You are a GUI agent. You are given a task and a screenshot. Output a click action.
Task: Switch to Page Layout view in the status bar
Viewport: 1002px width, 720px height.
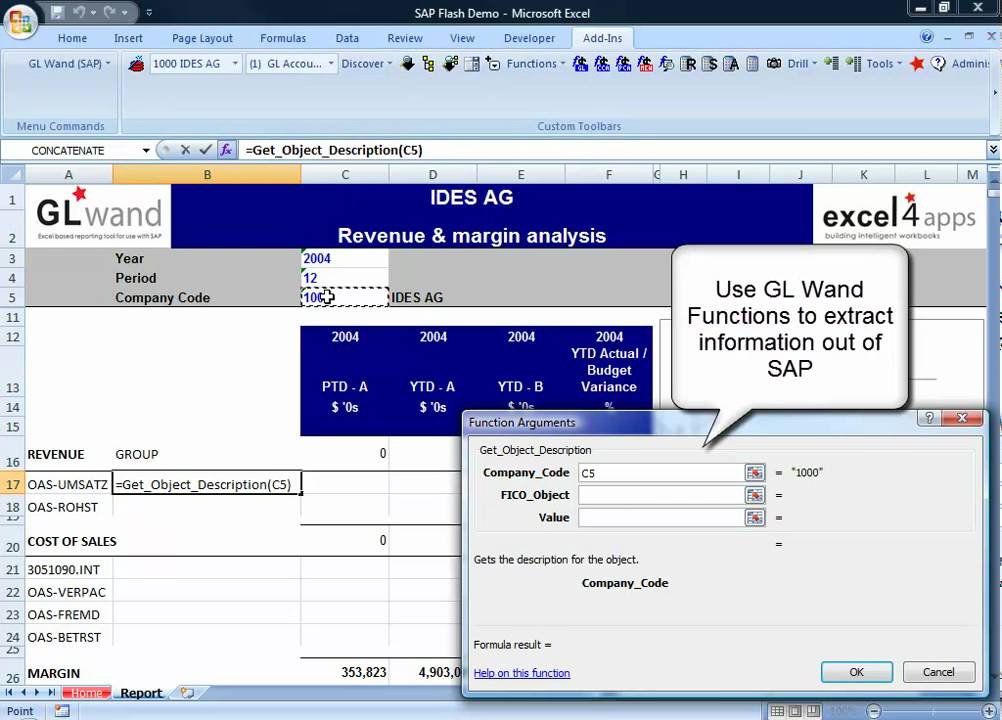(795, 710)
